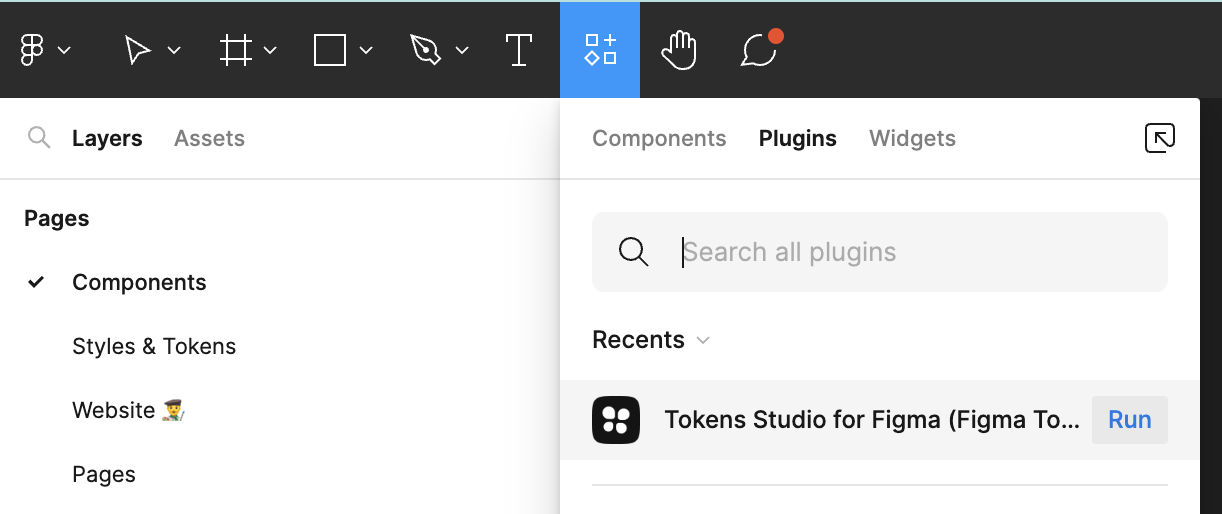Select the Text tool

518,50
